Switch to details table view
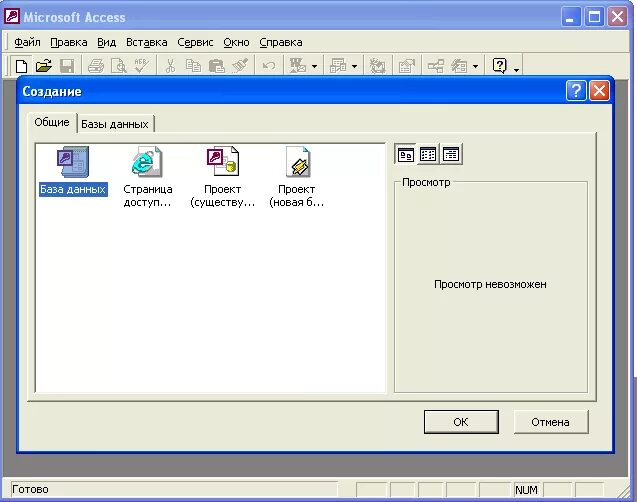This screenshot has height=502, width=637. pyautogui.click(x=451, y=154)
